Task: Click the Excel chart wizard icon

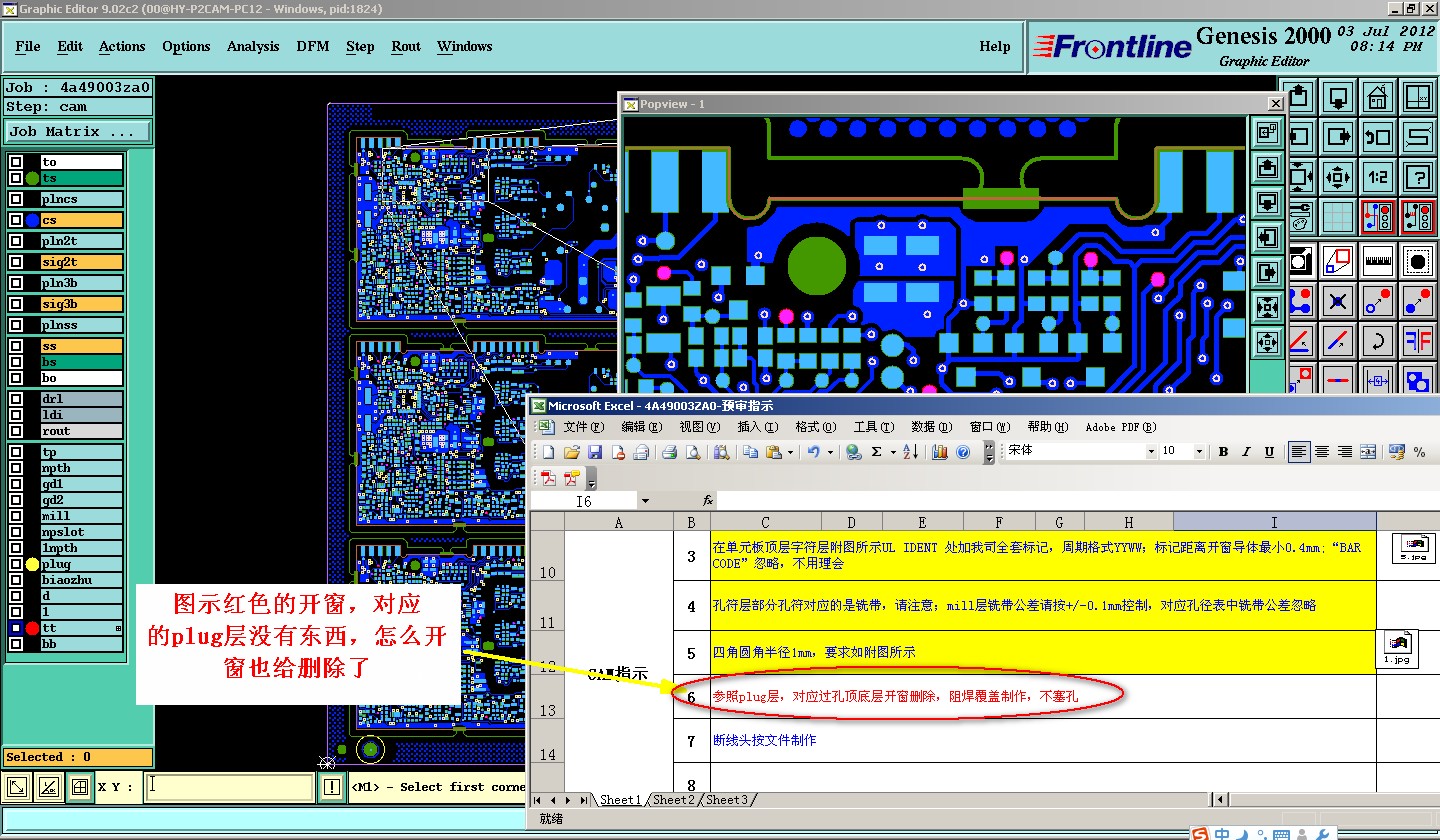Action: 940,452
